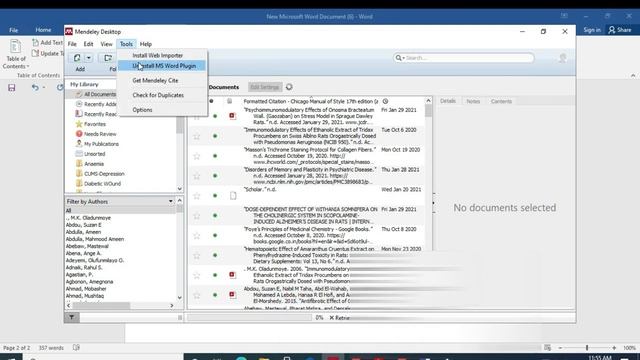
Task: Open the search magnifier dropdown
Action: 400,58
